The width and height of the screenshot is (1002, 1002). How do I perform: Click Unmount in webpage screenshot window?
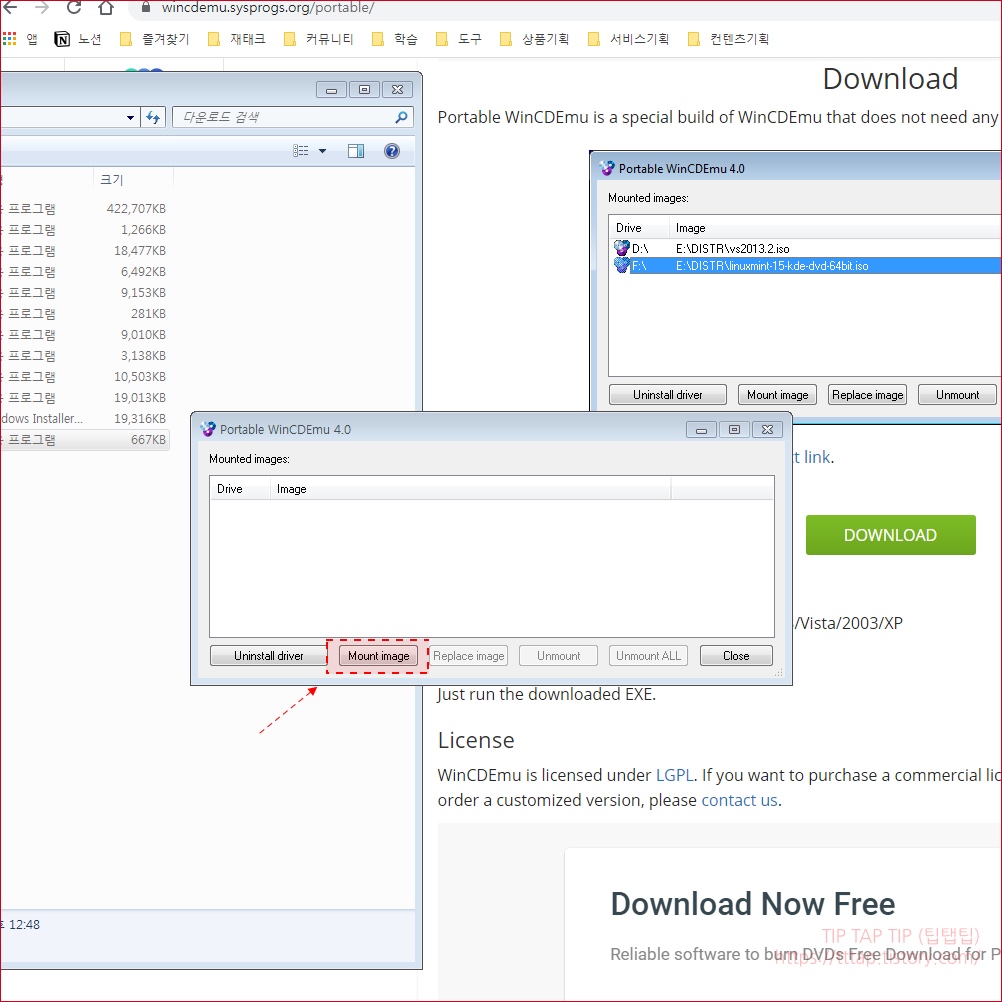pyautogui.click(x=957, y=395)
